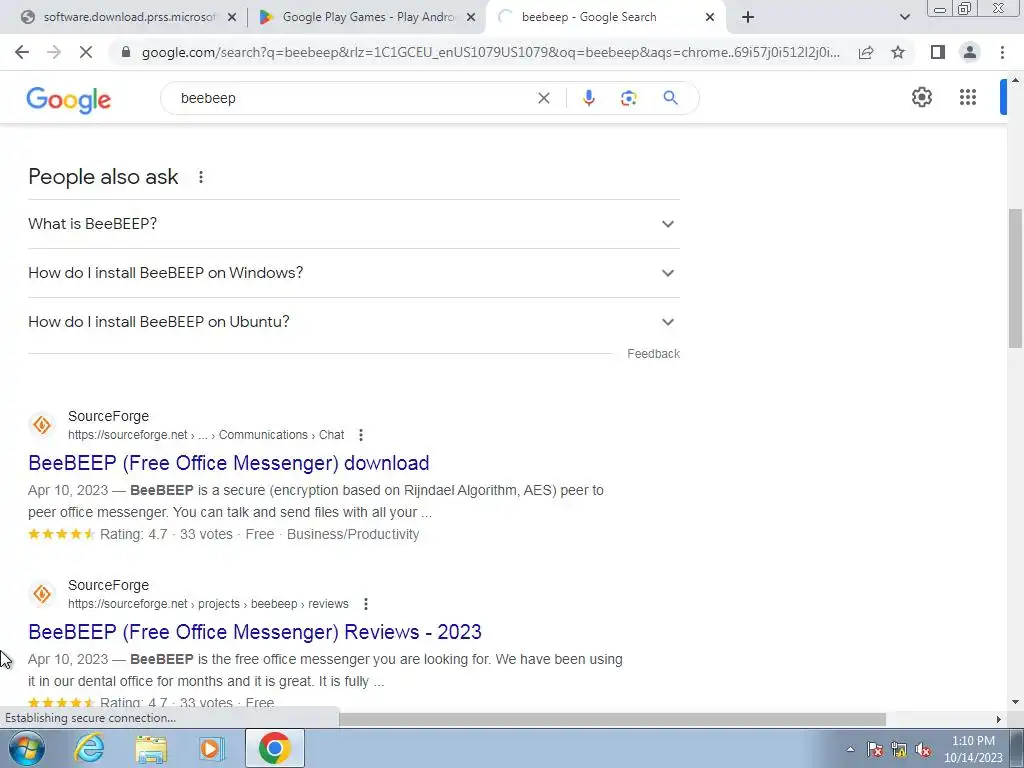The image size is (1024, 768).
Task: Open Google quick settings gear
Action: click(x=921, y=97)
